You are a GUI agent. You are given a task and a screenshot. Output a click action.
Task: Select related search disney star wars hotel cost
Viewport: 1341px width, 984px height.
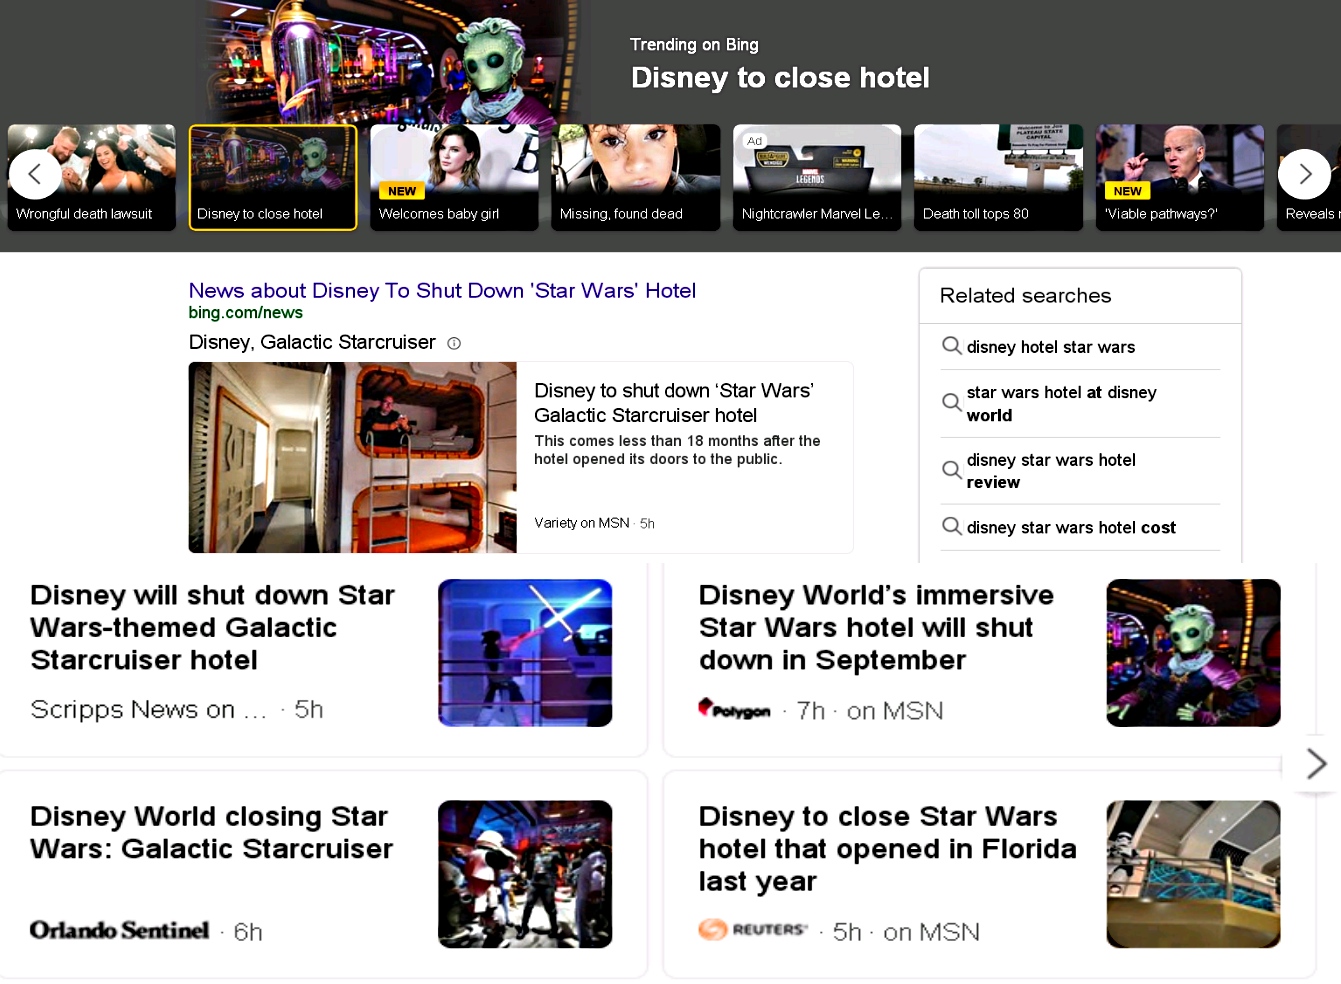pos(1071,527)
